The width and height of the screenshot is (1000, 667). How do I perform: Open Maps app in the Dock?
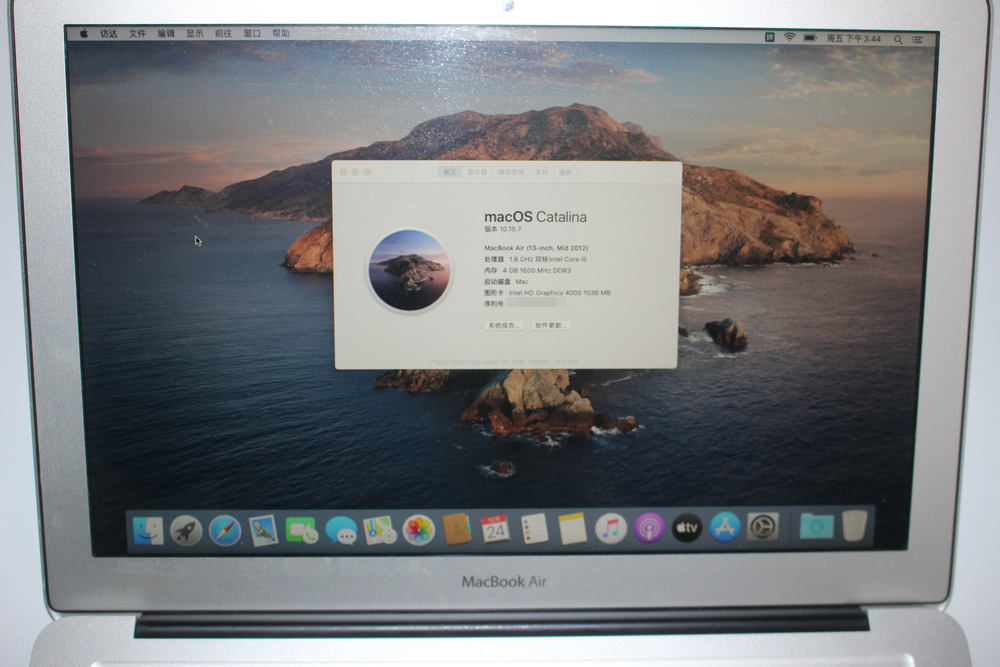(x=379, y=531)
